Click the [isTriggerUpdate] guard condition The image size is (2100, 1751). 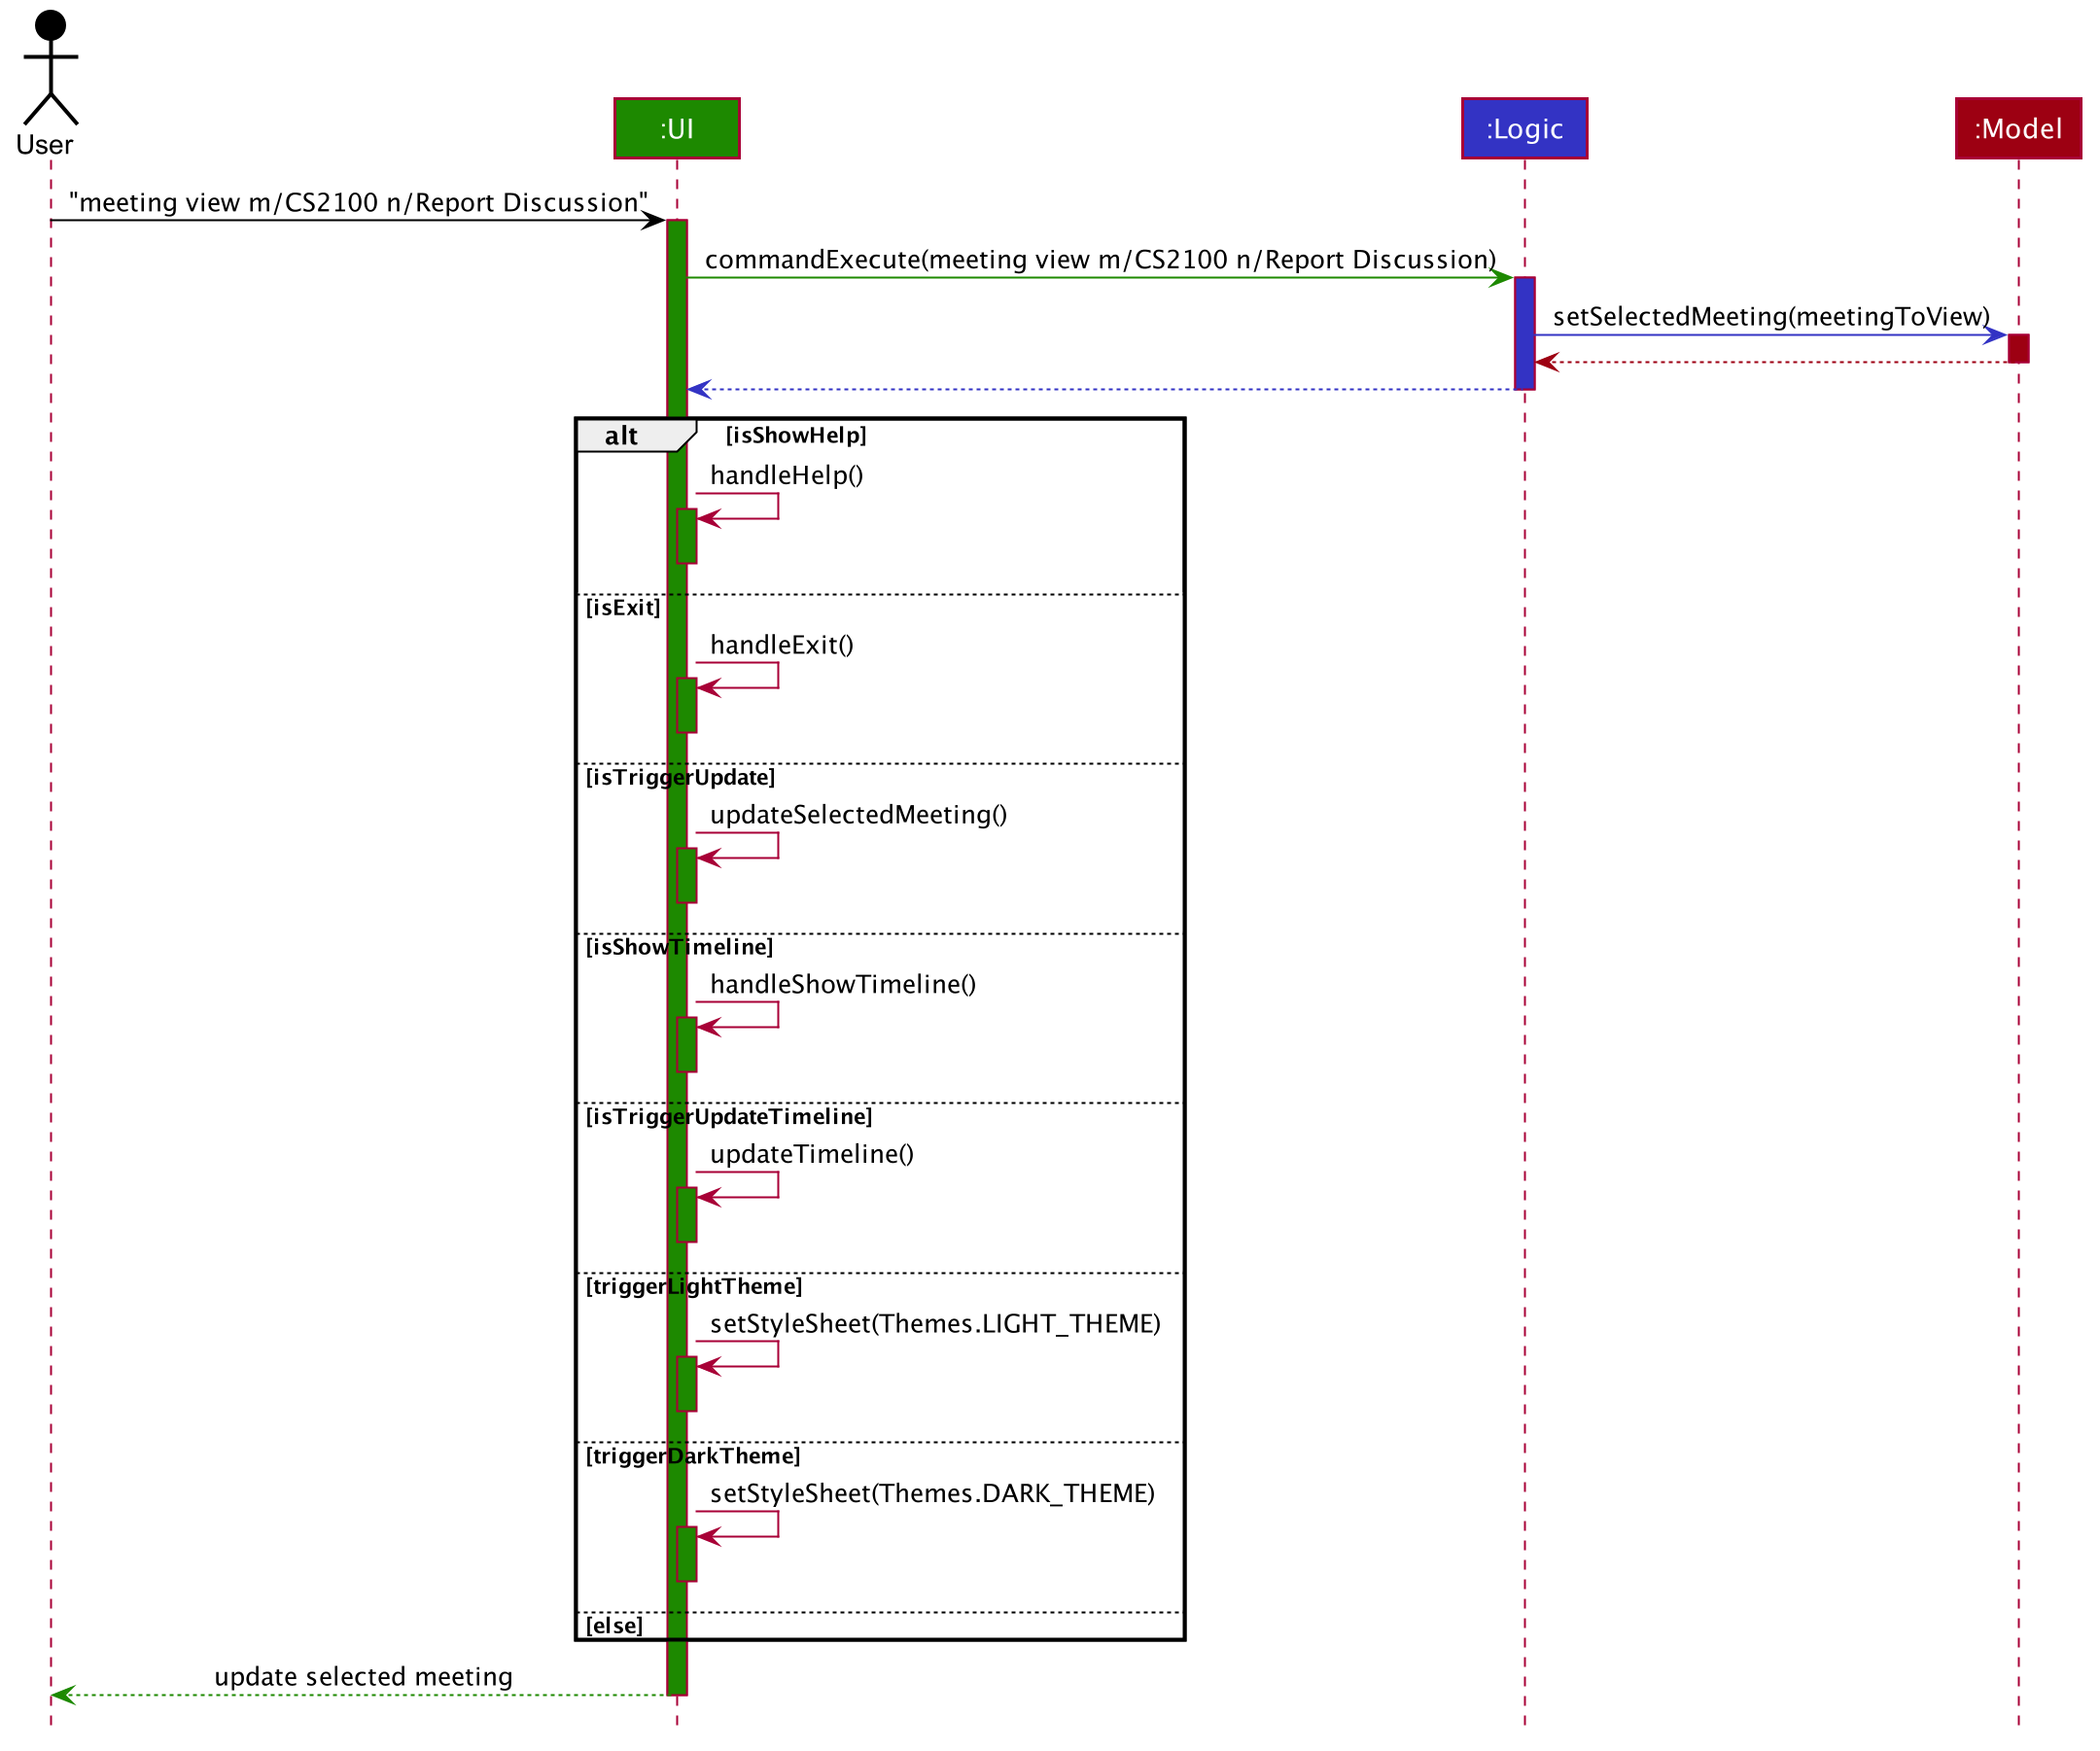point(680,778)
